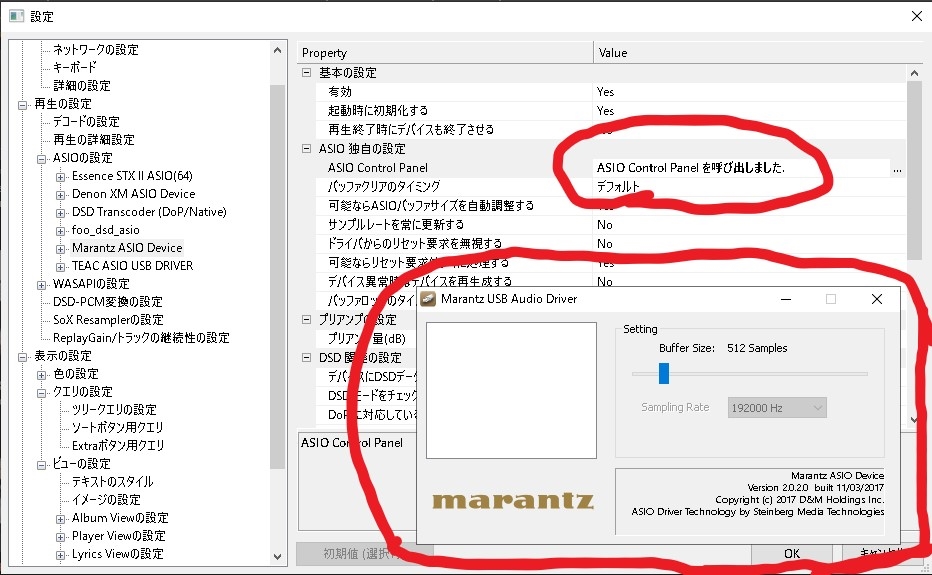Expand the Player Viewの設定 node
The image size is (932, 575).
point(60,538)
